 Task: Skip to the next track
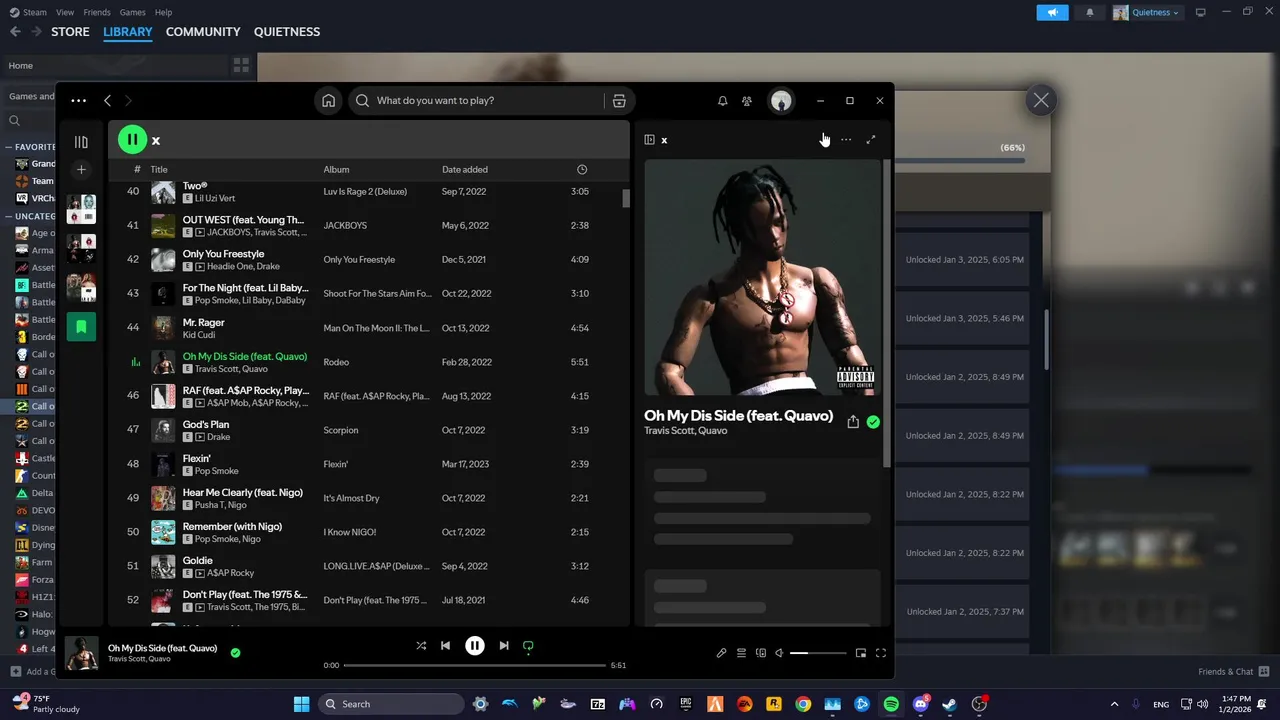click(x=504, y=646)
